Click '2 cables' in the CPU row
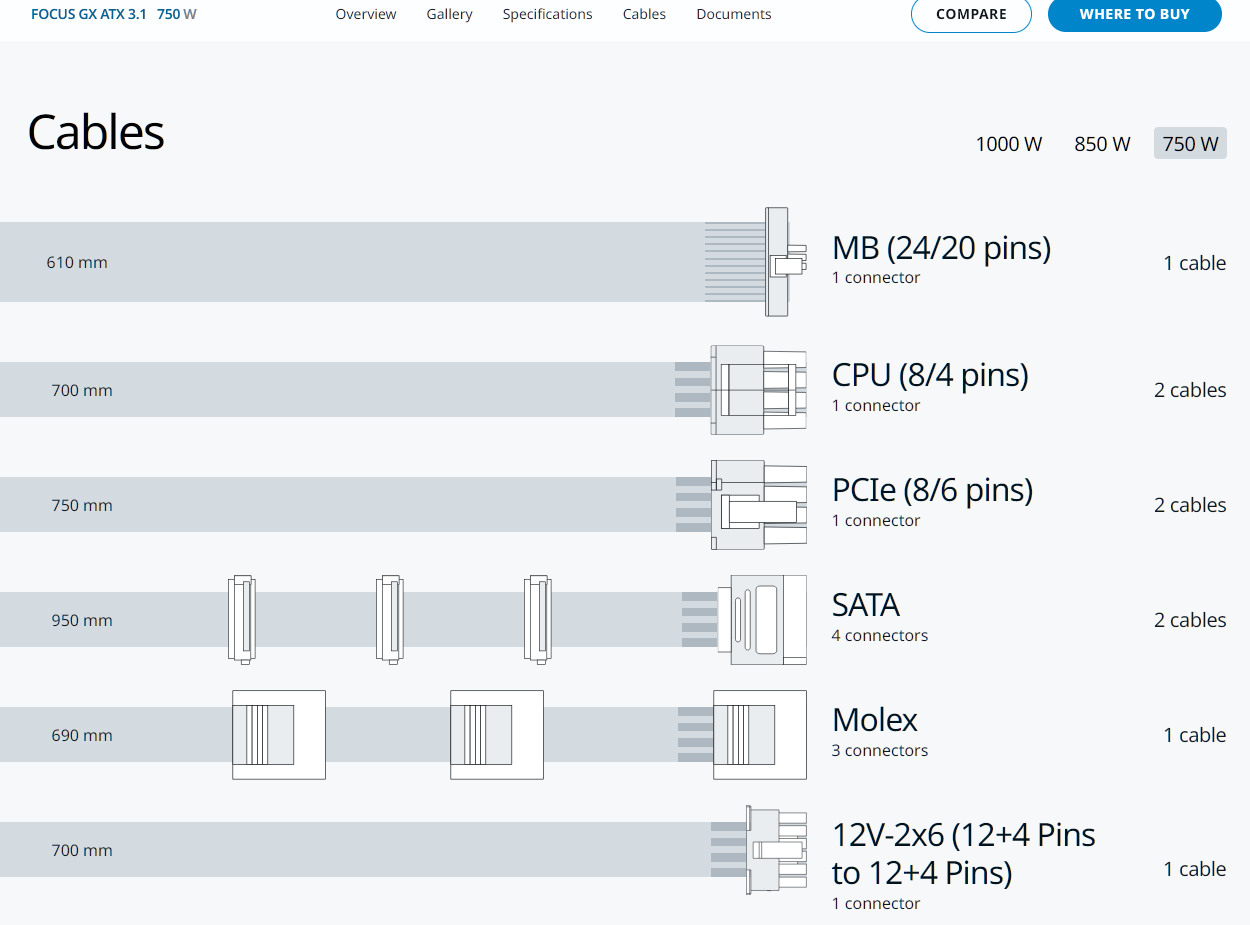Image resolution: width=1250 pixels, height=925 pixels. click(1190, 390)
